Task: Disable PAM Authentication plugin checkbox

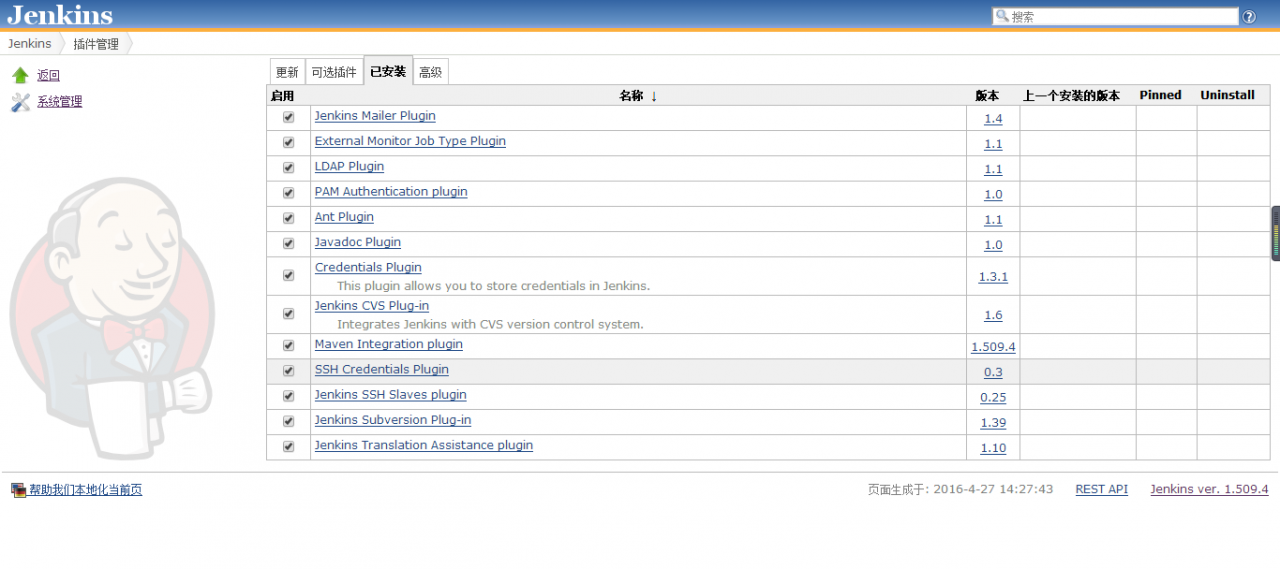Action: click(x=289, y=193)
